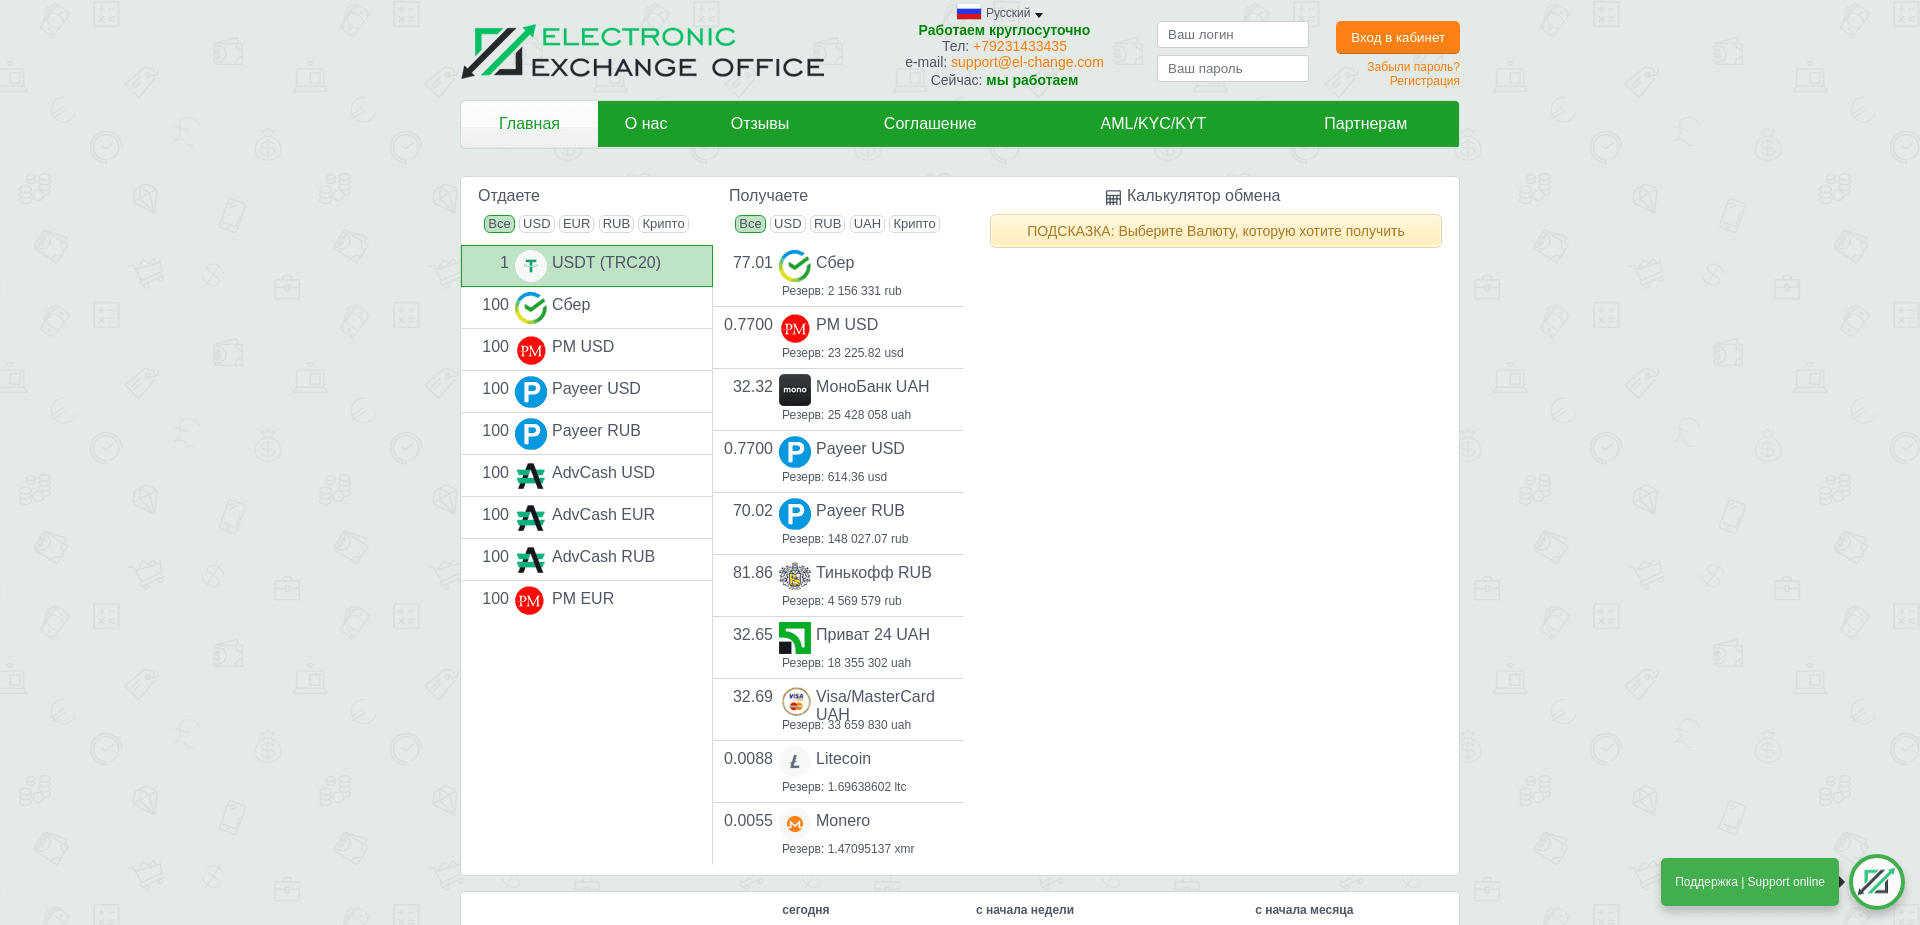Select the Litecoin icon in Получаете
This screenshot has height=925, width=1920.
(x=795, y=762)
